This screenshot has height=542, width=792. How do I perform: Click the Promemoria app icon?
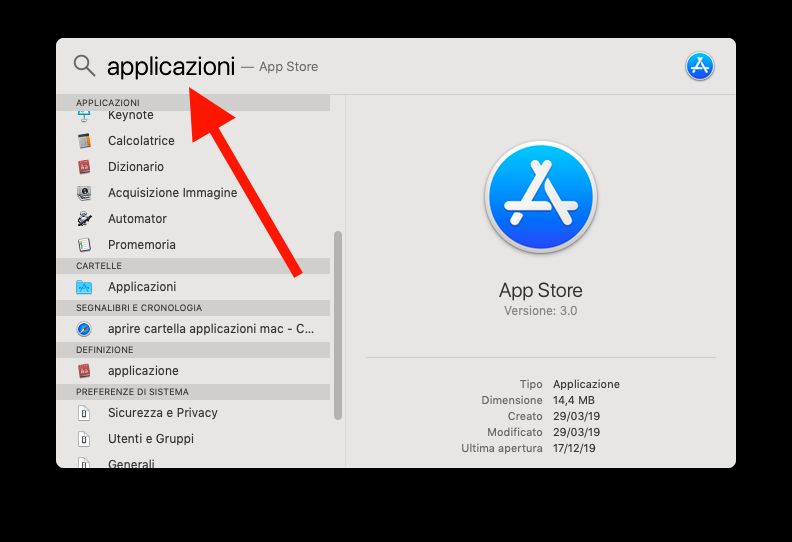84,244
